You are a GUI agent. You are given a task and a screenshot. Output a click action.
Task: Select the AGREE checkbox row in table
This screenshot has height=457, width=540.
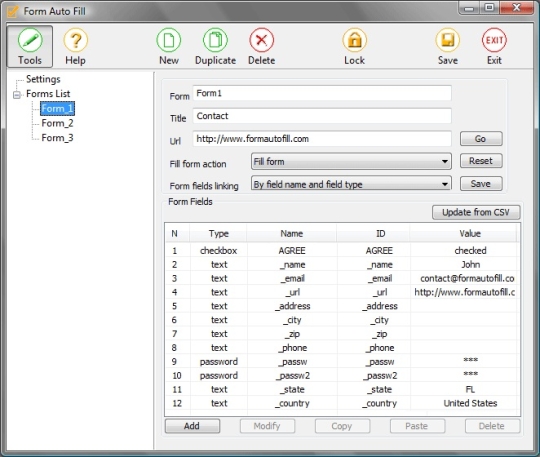(x=343, y=250)
